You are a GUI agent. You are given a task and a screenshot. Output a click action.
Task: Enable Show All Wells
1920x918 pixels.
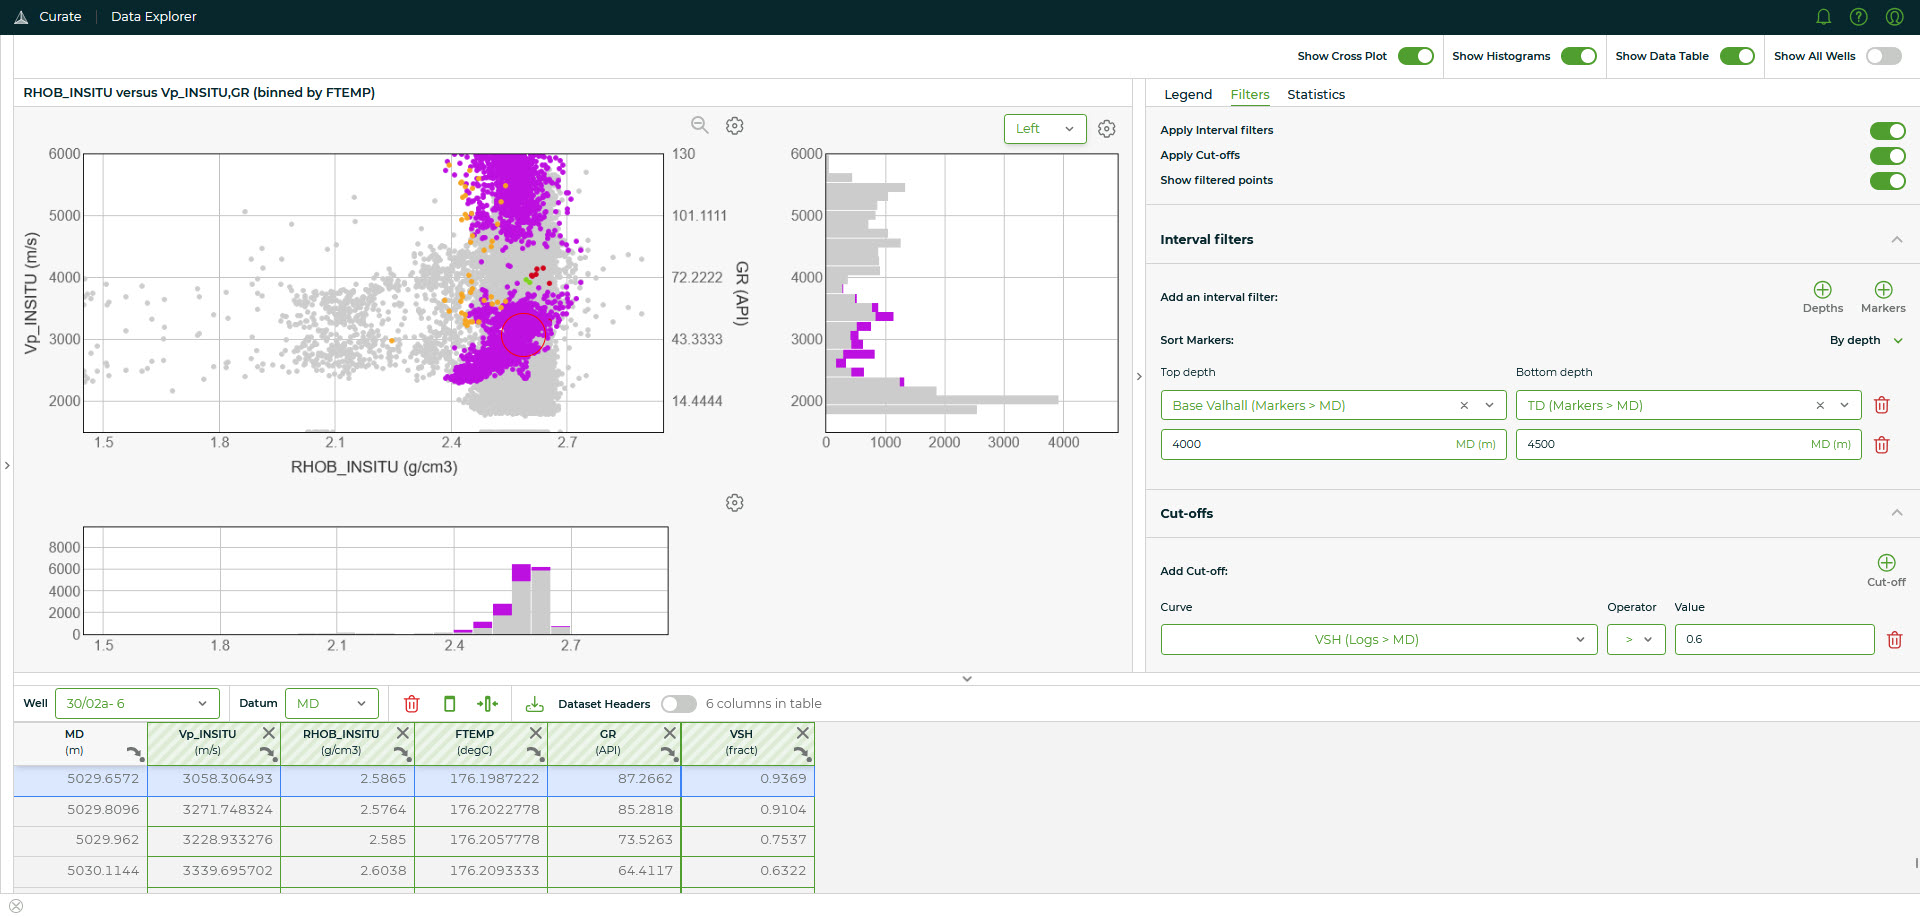click(x=1884, y=56)
